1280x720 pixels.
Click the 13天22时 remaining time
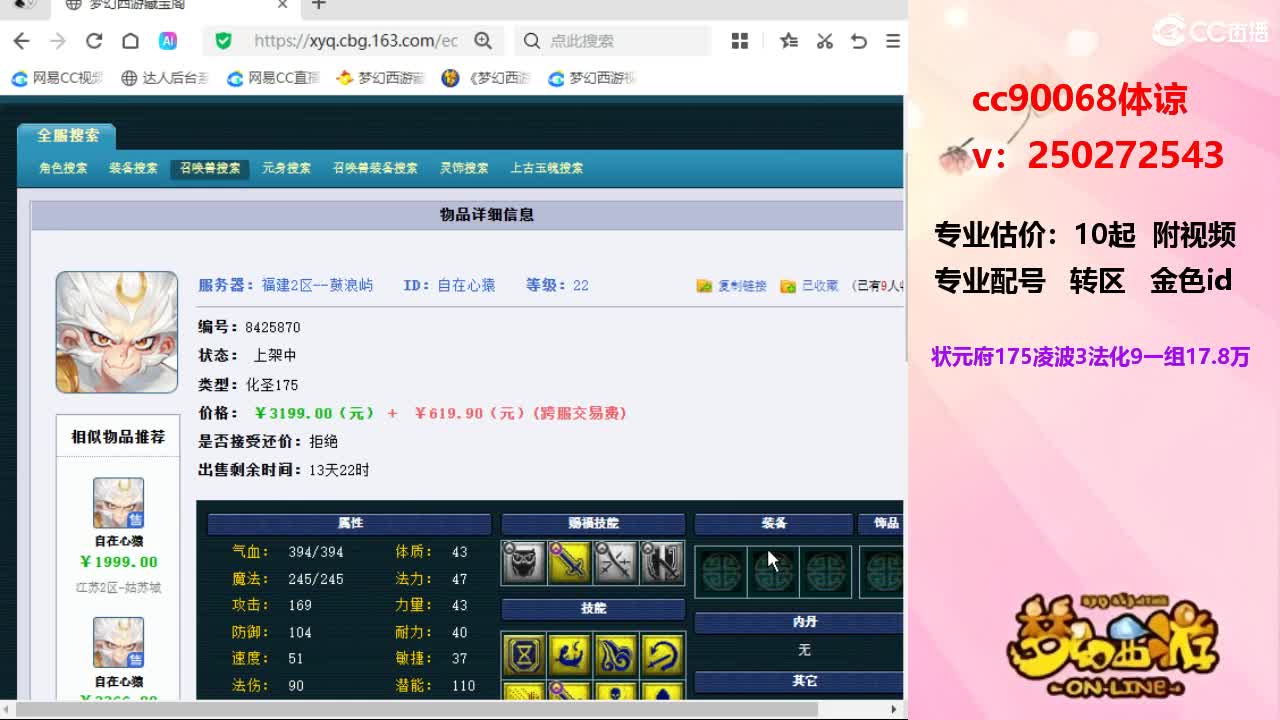point(339,470)
